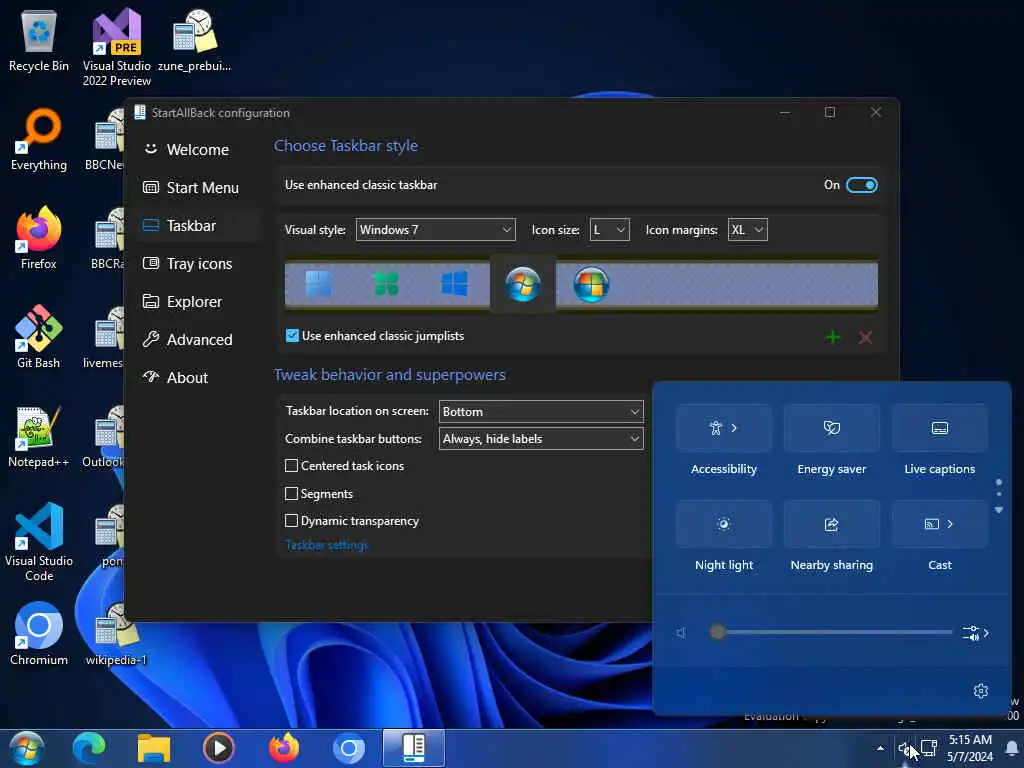Mute using the speaker icon in quick settings

click(x=682, y=632)
